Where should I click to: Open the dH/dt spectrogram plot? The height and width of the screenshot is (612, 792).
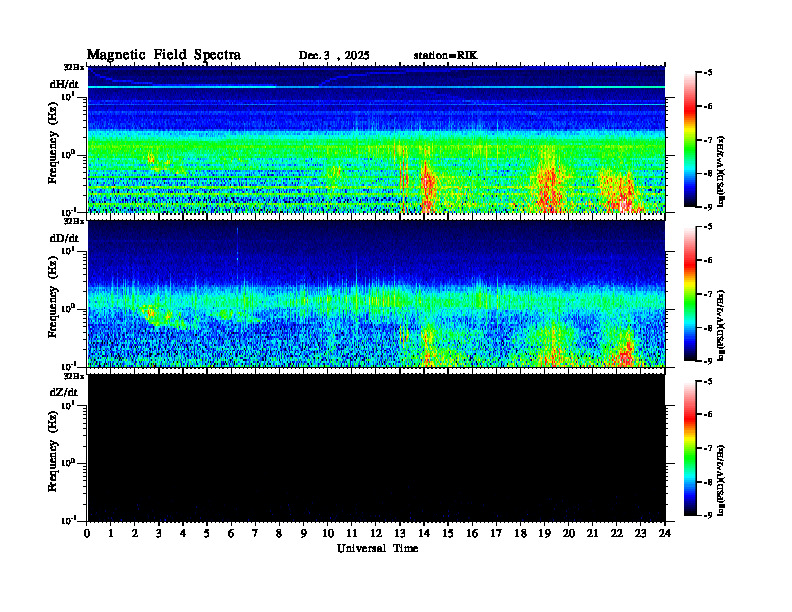[376, 139]
